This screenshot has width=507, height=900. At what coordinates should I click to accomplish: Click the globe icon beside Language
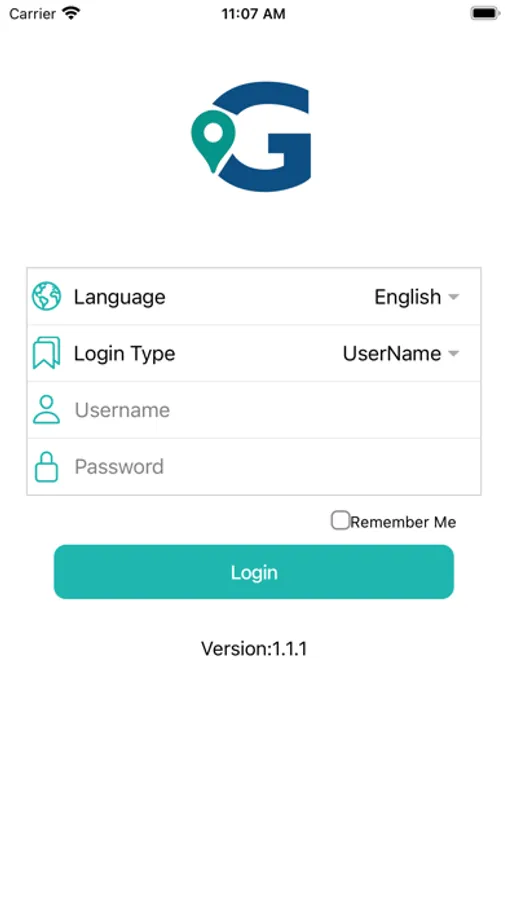click(47, 296)
